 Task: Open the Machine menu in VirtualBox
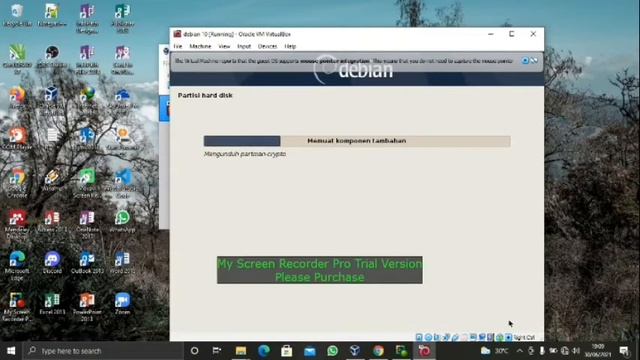click(x=200, y=47)
